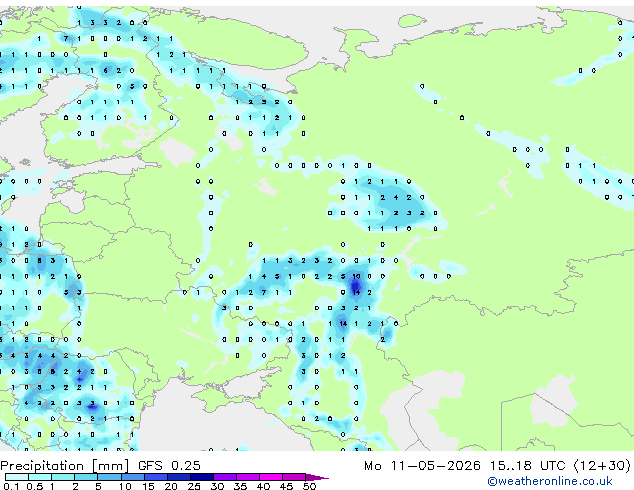The width and height of the screenshot is (634, 490).
Task: Click the 1–2 mm legend swatch
Action: coord(63,477)
